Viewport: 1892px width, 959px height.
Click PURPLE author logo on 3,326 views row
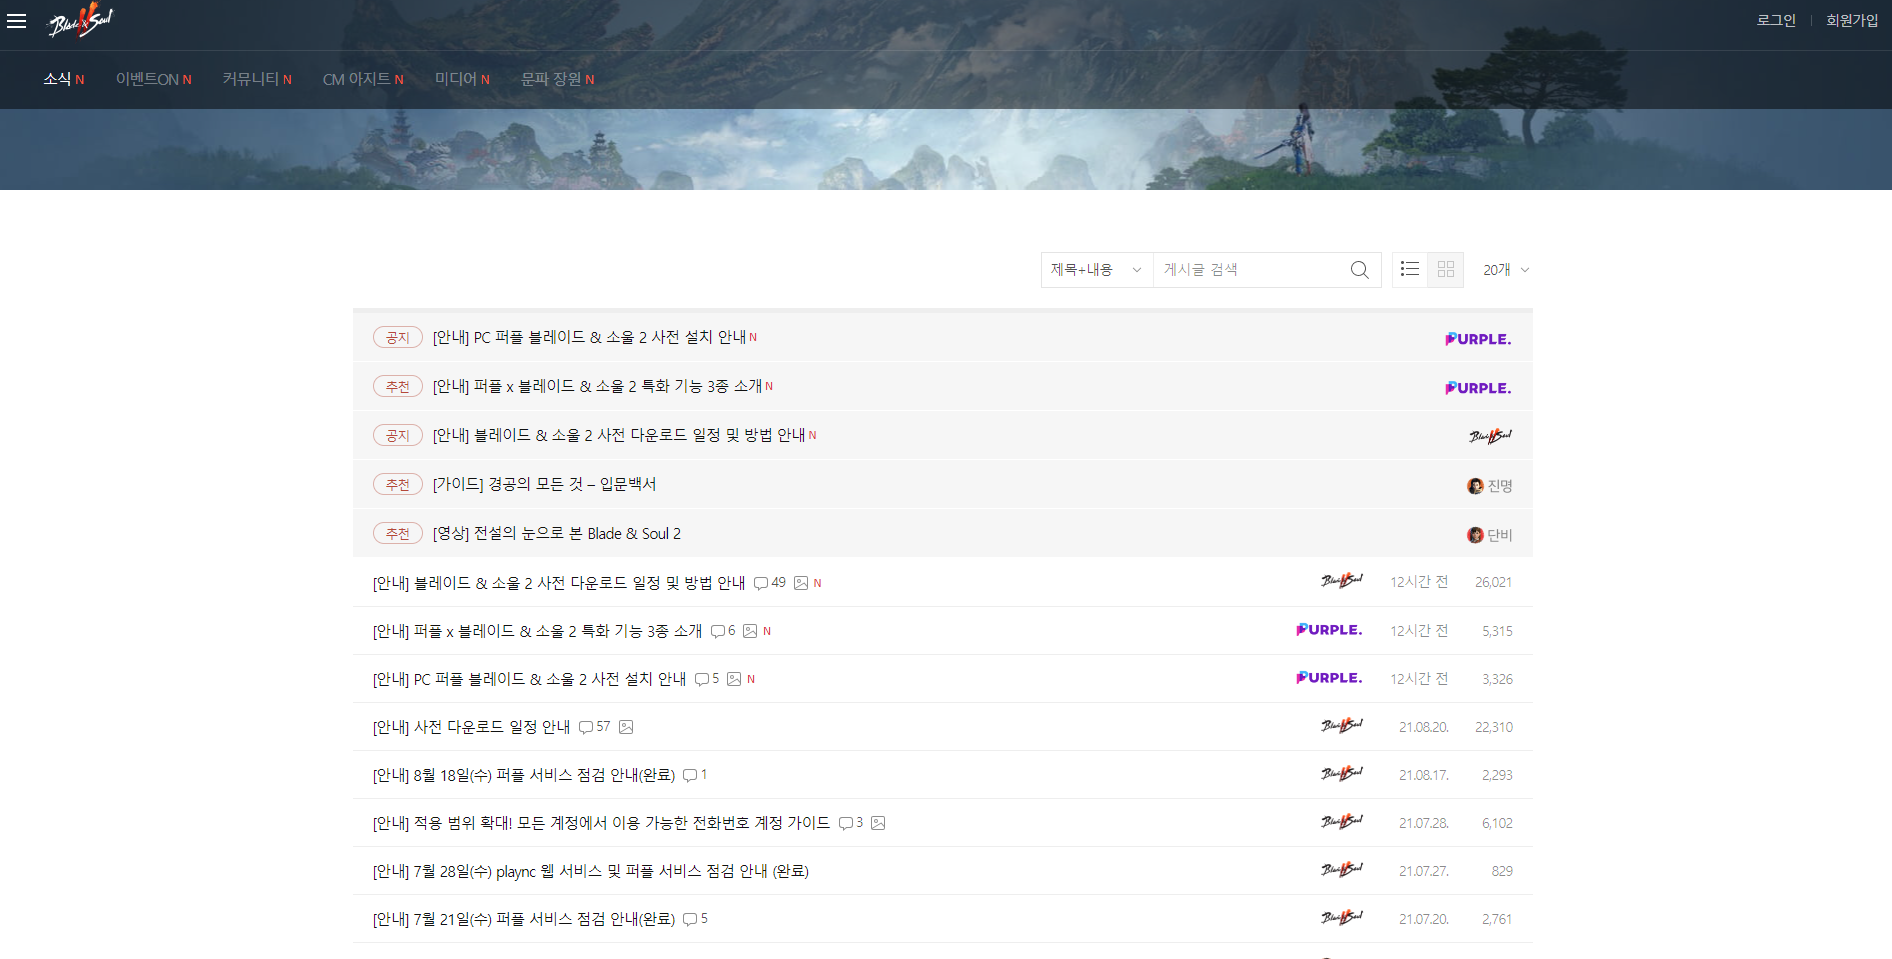click(x=1329, y=678)
